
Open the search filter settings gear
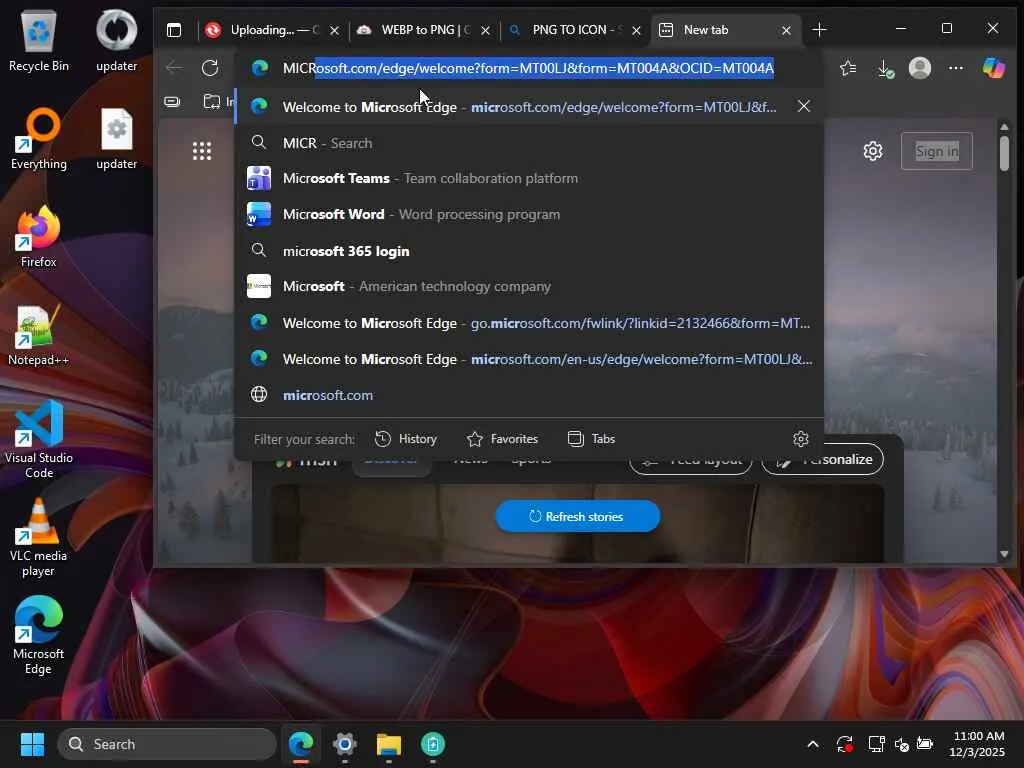801,439
